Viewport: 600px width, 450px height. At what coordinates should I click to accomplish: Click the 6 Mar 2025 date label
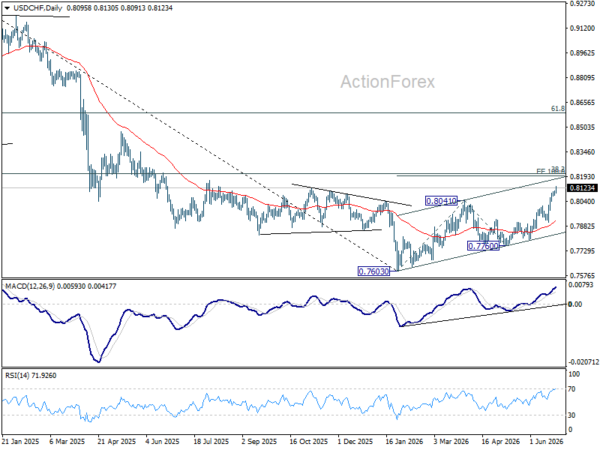(x=67, y=442)
